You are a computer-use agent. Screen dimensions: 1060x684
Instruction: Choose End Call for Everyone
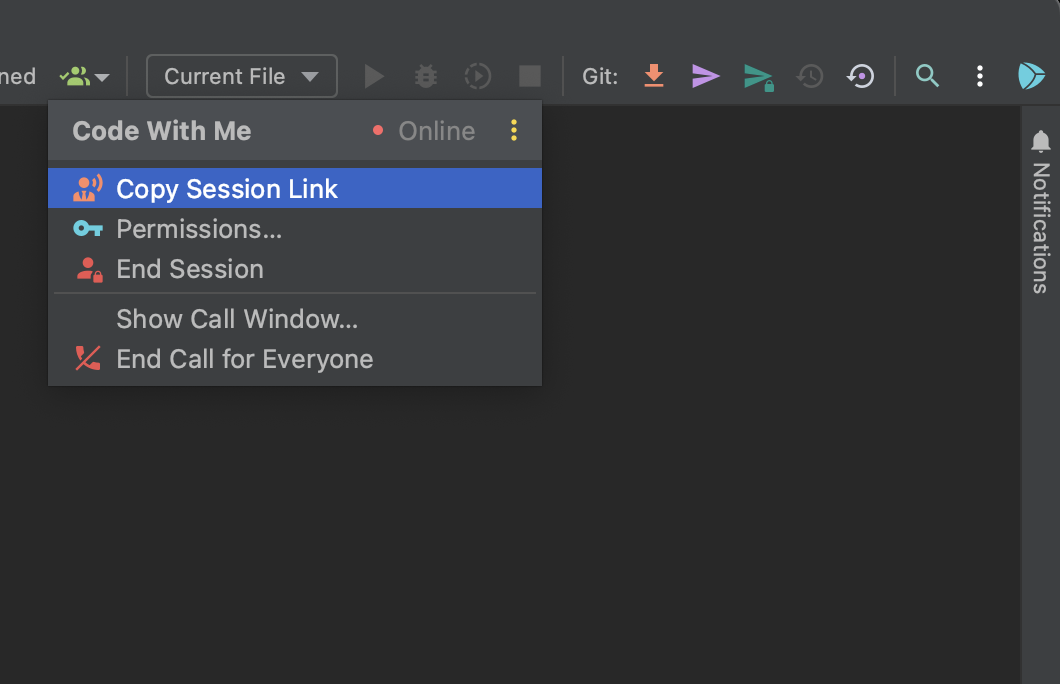coord(295,359)
